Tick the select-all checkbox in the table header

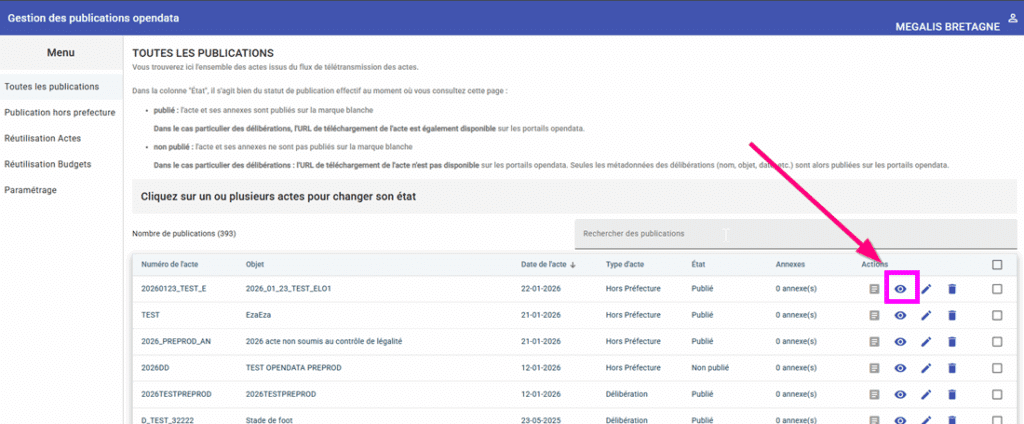pos(996,265)
